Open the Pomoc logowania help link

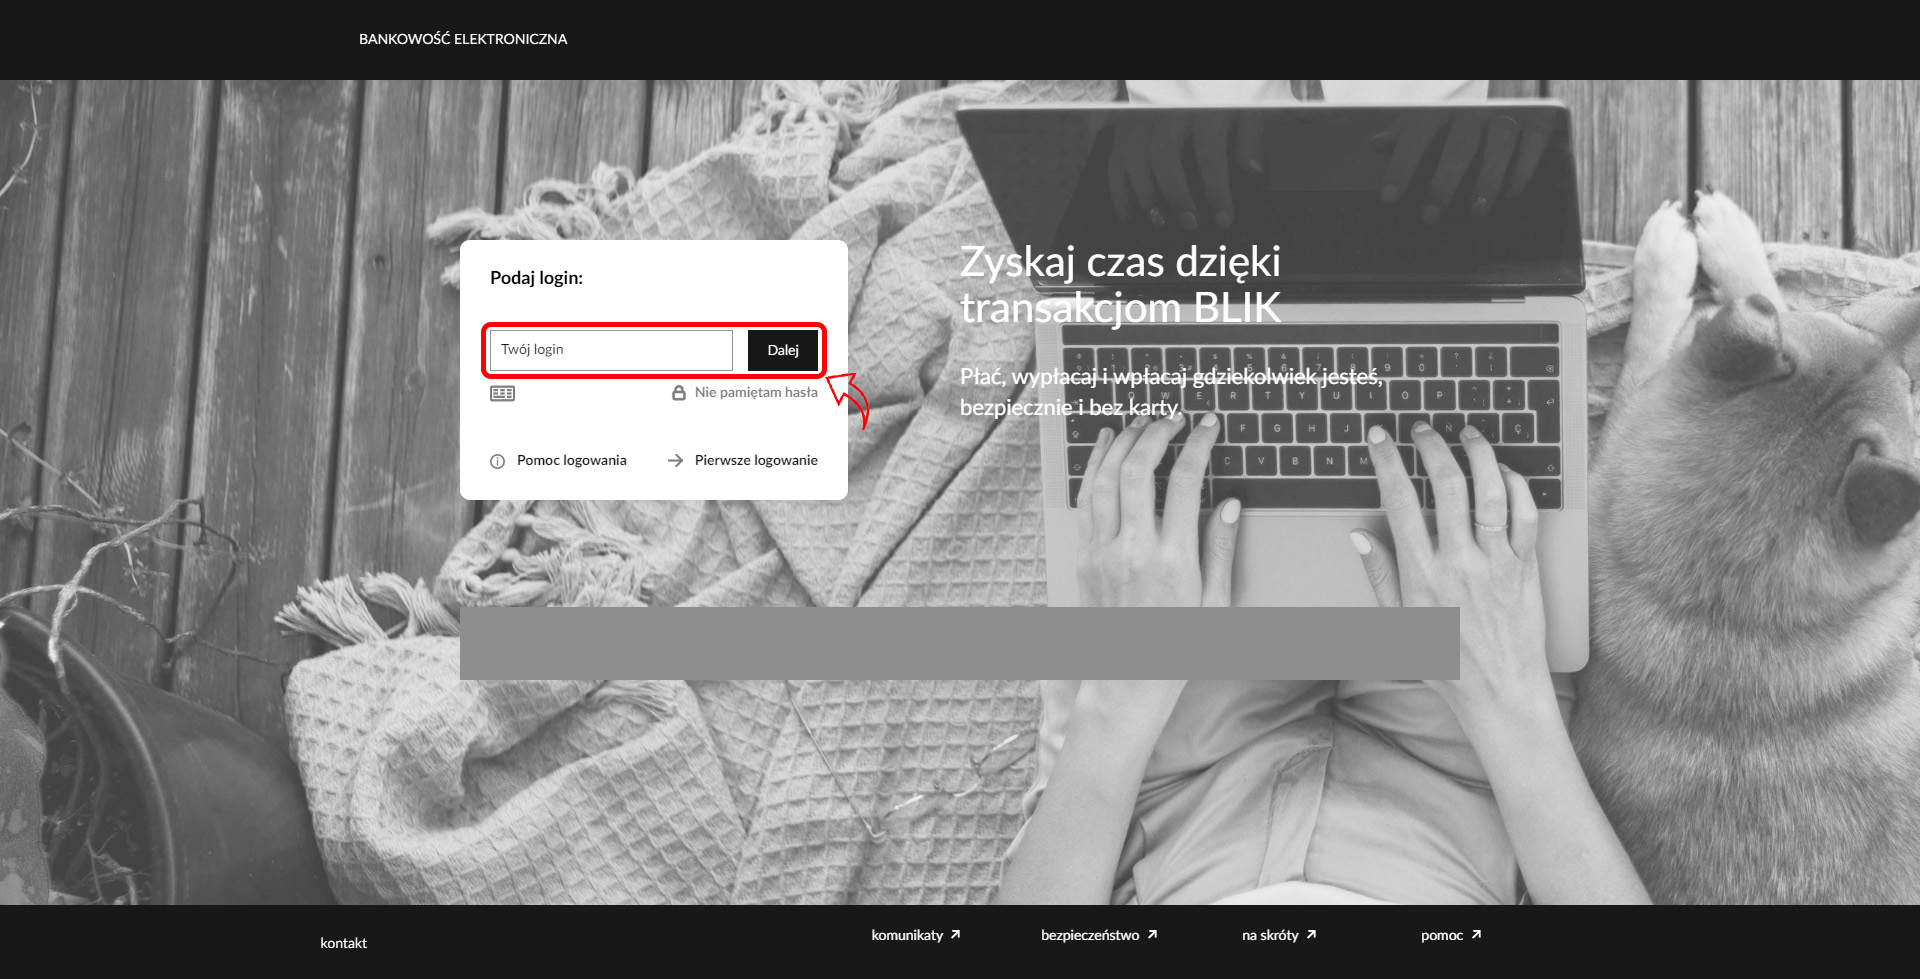[571, 460]
